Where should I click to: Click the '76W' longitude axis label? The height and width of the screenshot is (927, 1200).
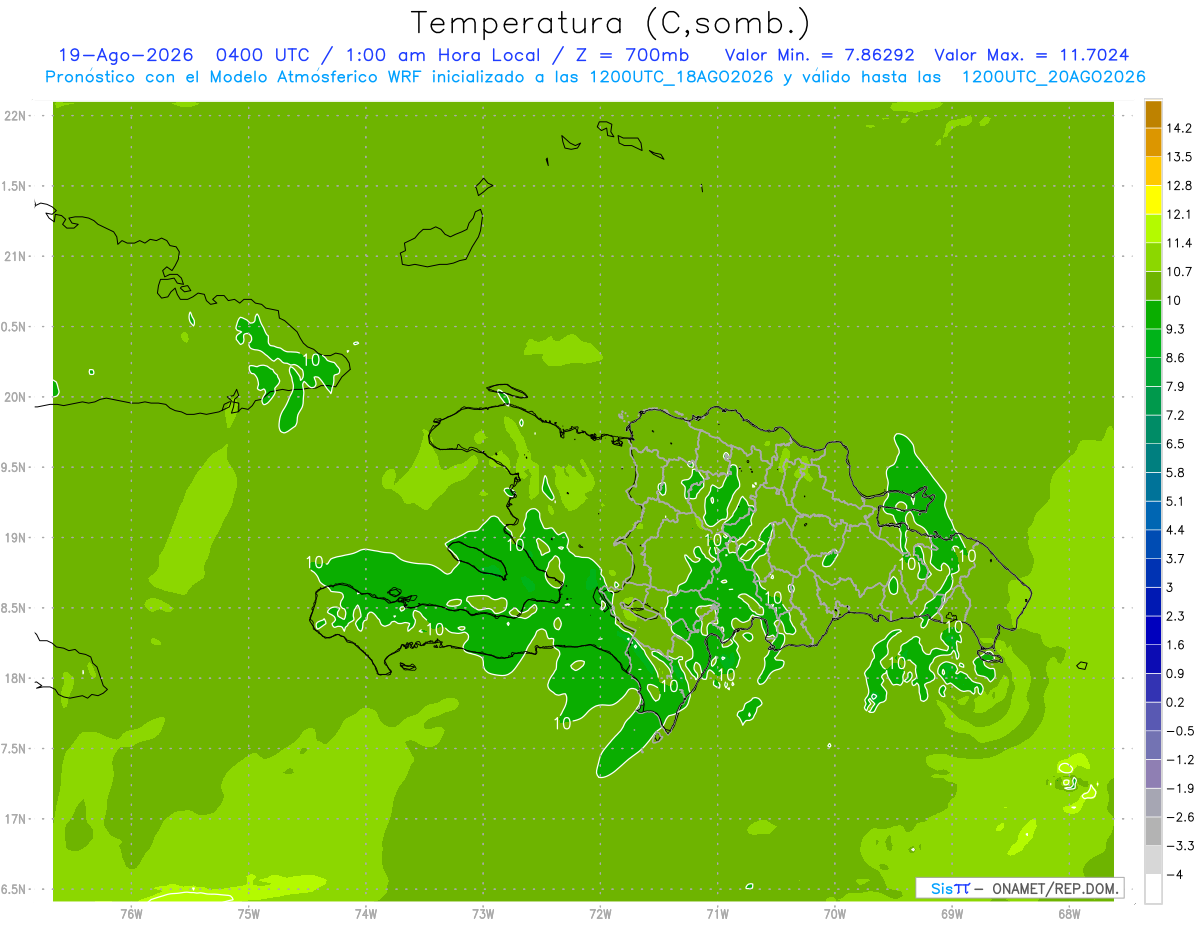131,913
